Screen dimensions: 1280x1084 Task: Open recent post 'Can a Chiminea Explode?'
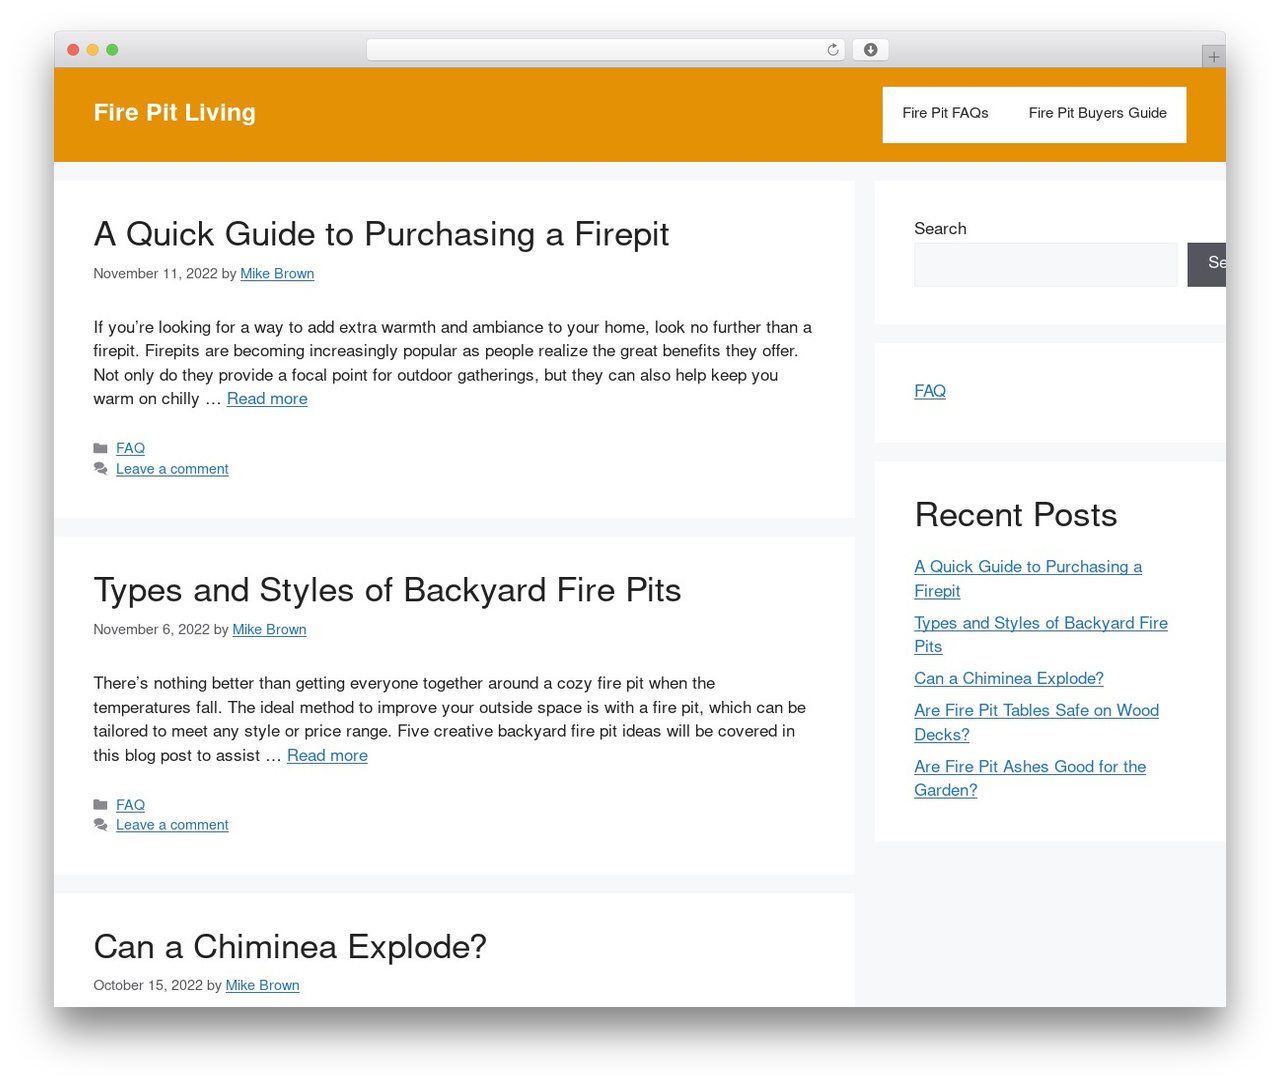(x=1009, y=679)
